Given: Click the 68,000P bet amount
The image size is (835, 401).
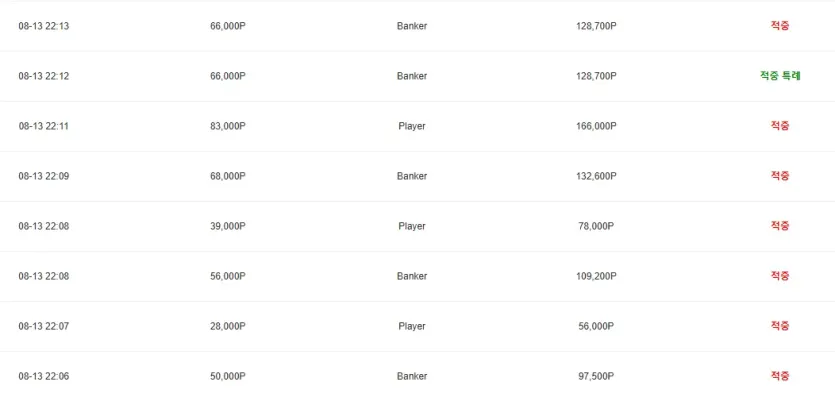Looking at the screenshot, I should [x=228, y=176].
